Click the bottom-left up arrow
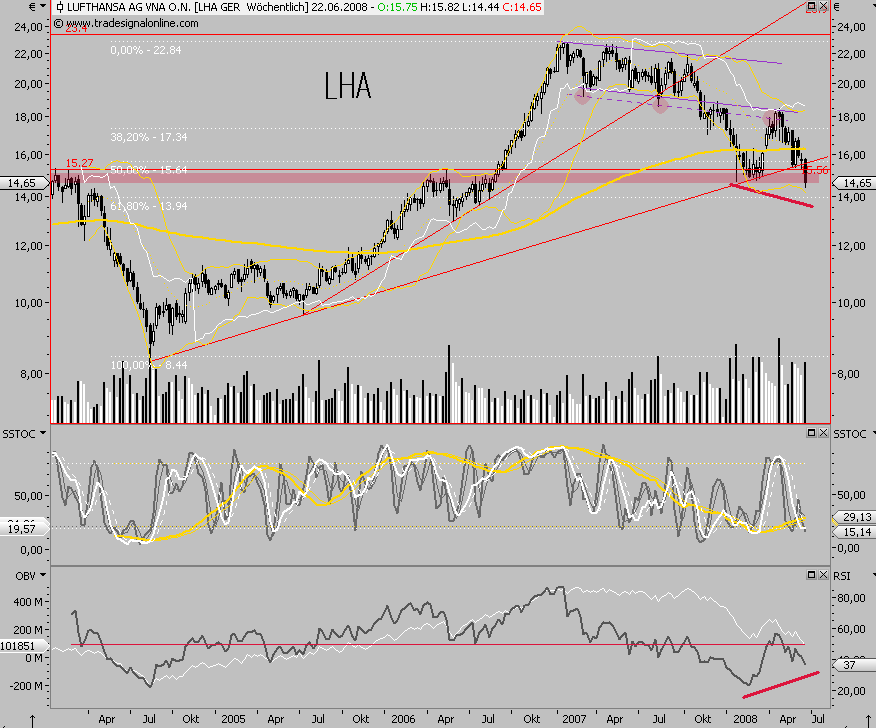This screenshot has width=876, height=728. tap(33, 719)
